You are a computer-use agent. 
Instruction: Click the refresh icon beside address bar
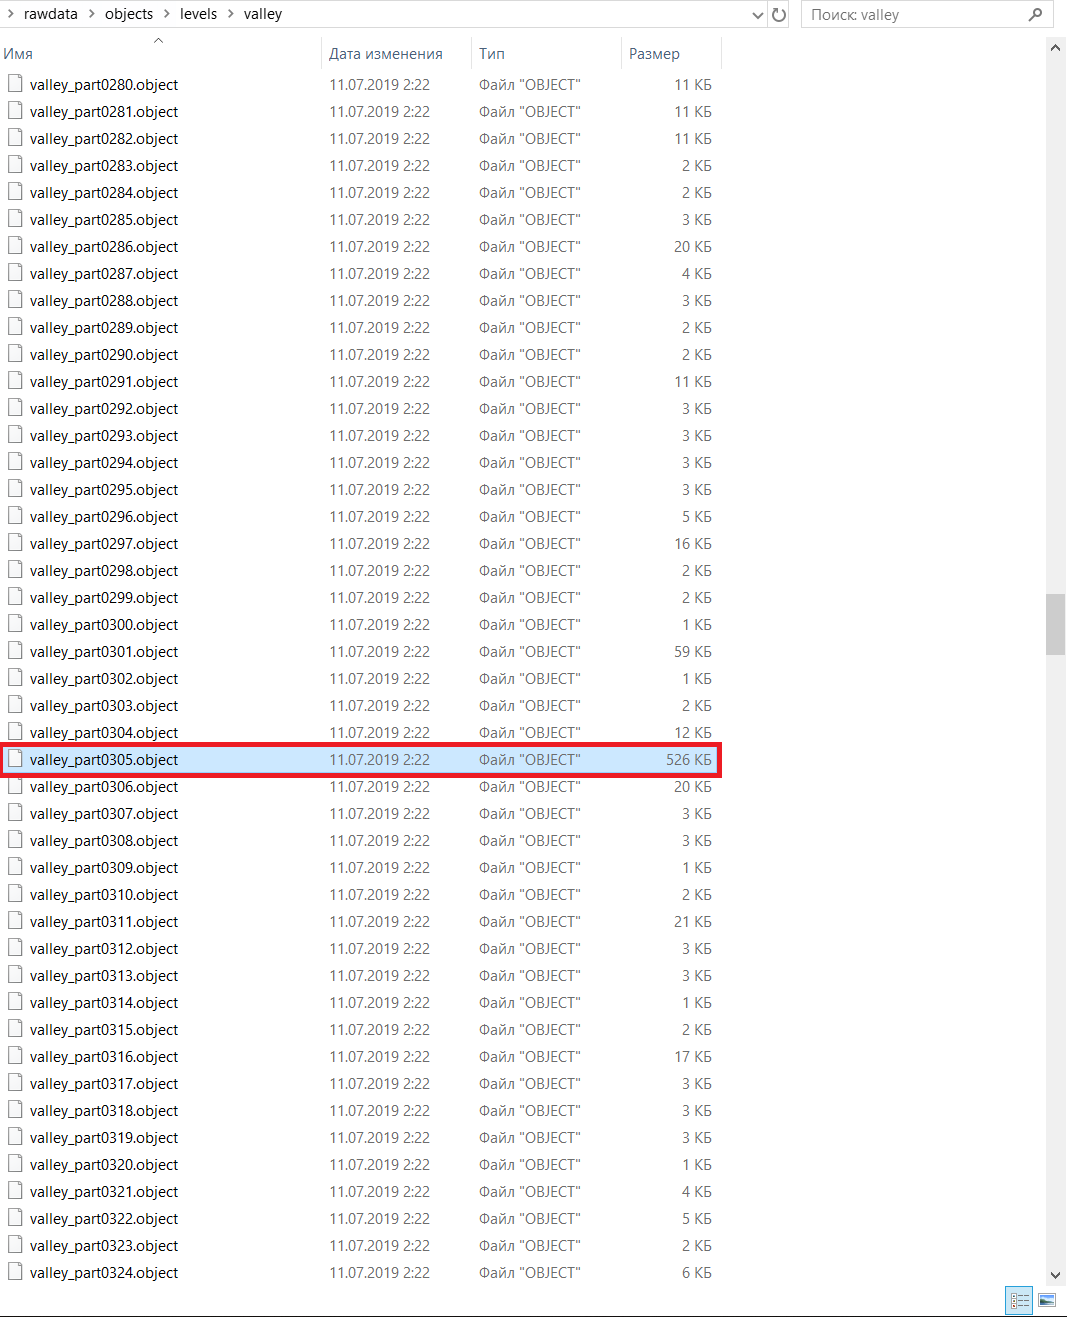779,14
